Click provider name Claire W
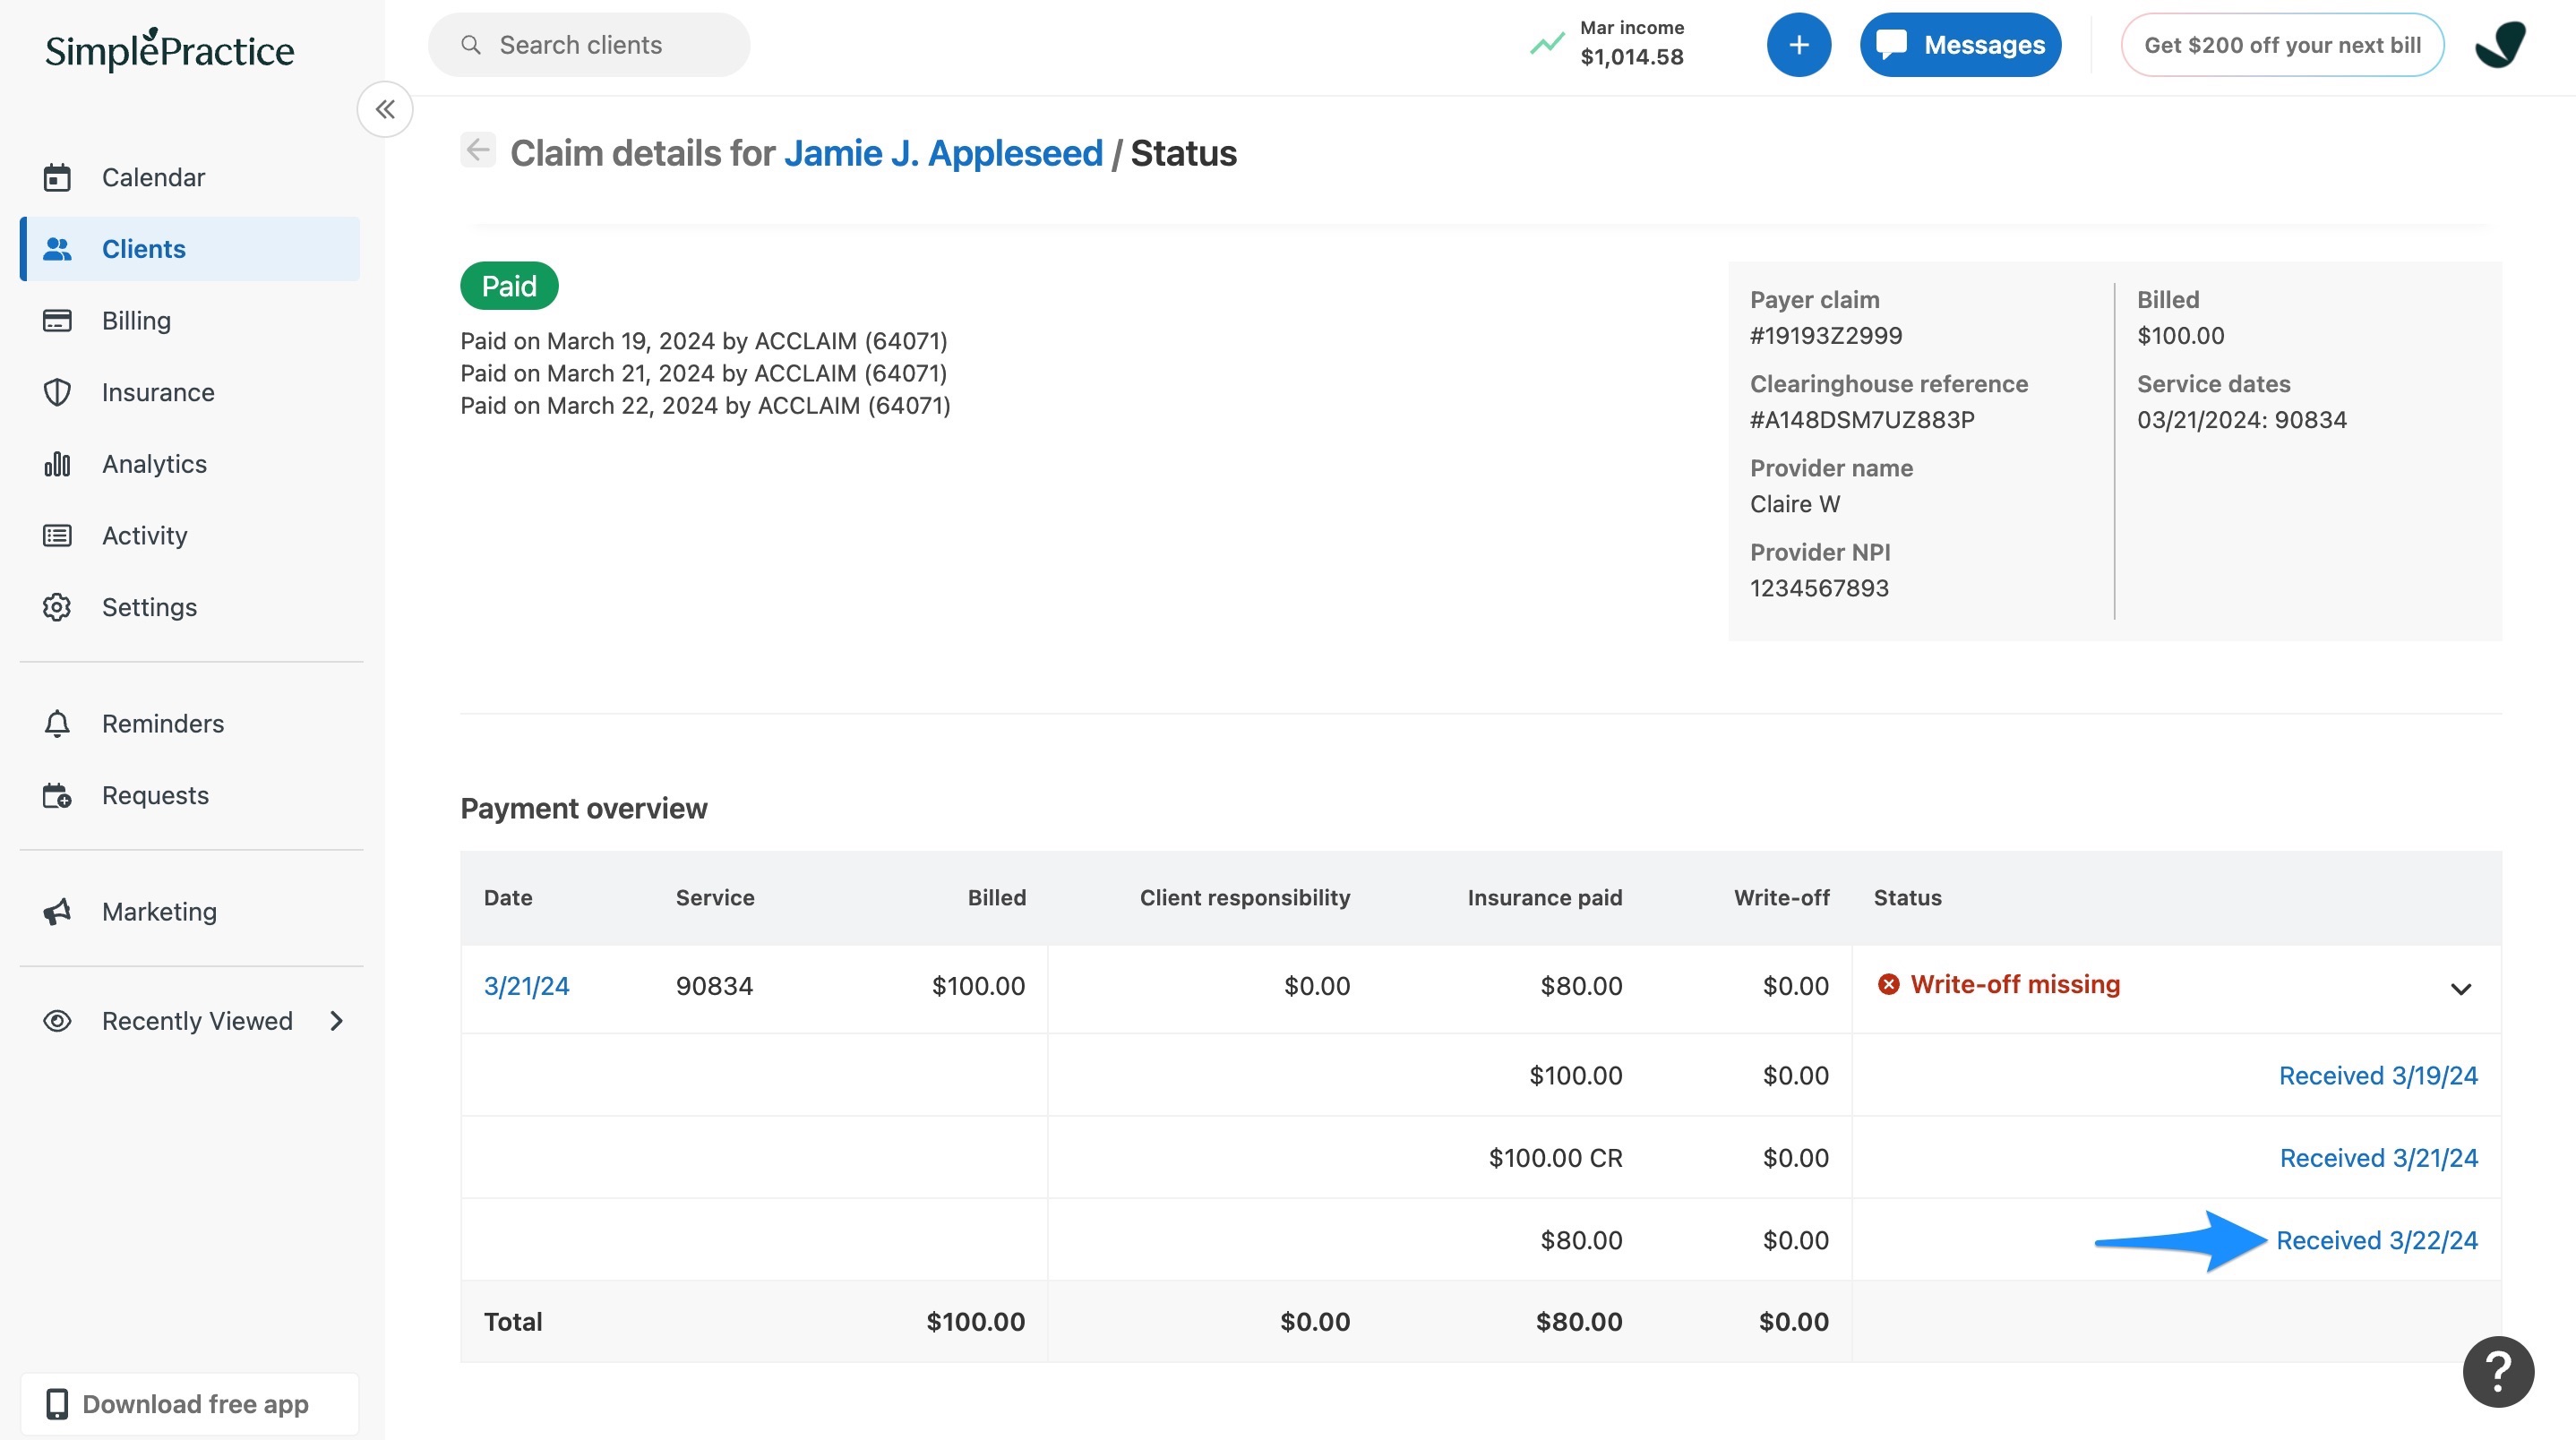 [1794, 504]
